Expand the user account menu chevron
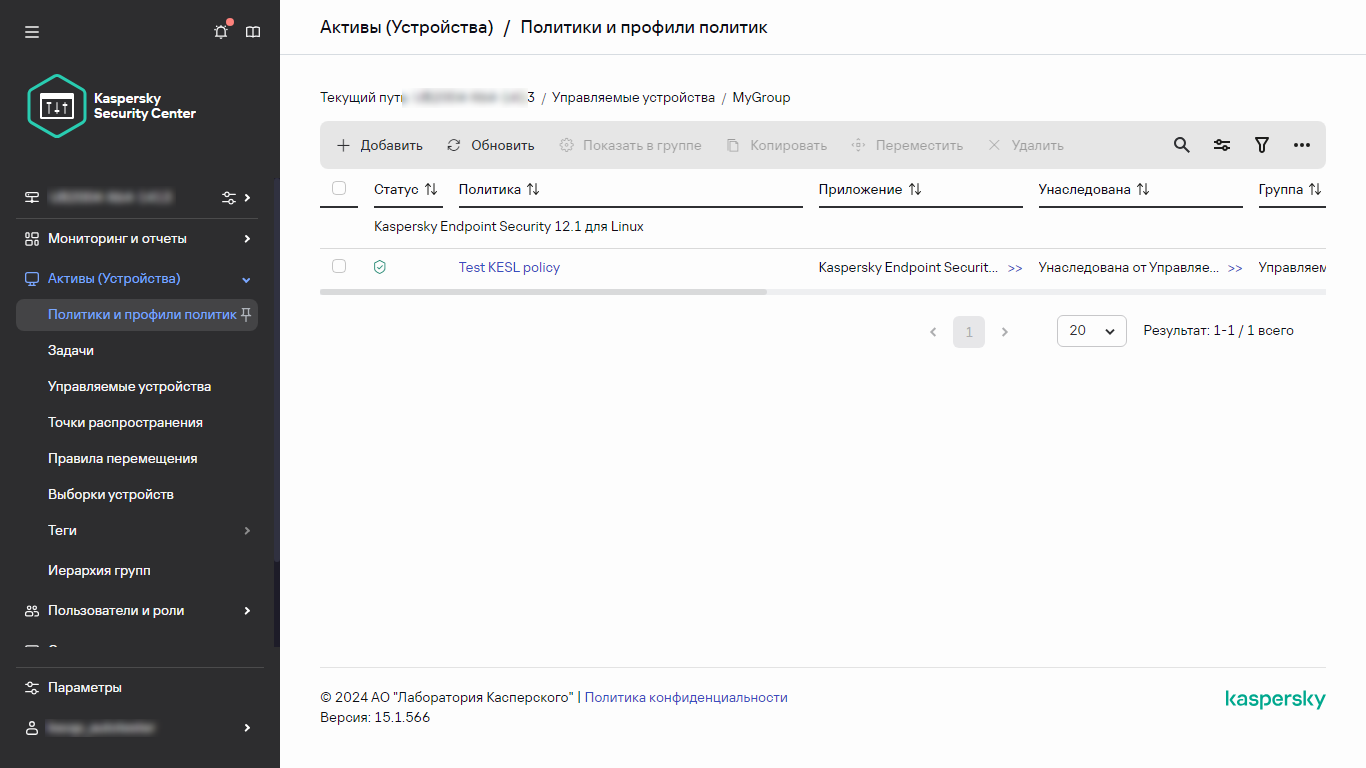Viewport: 1366px width, 768px height. coord(247,728)
